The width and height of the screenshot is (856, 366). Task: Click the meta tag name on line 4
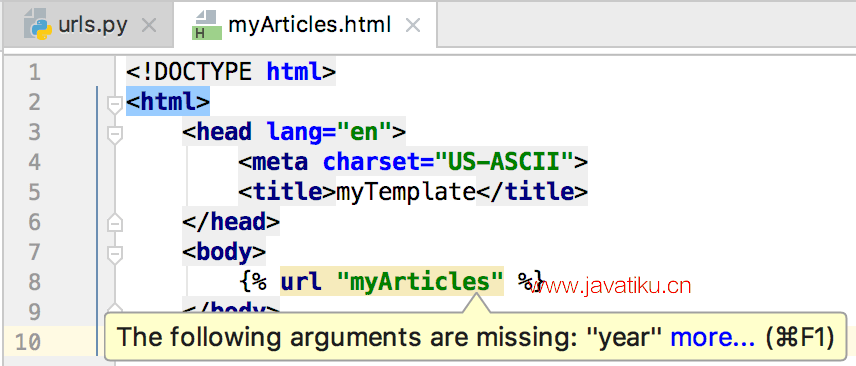click(280, 162)
